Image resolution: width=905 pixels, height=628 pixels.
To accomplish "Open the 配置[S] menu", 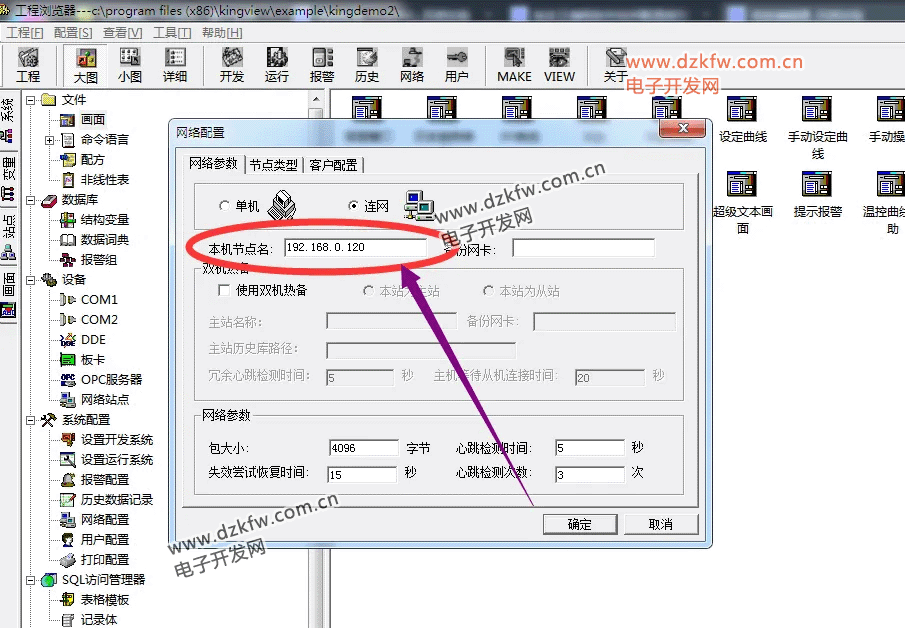I will click(73, 33).
